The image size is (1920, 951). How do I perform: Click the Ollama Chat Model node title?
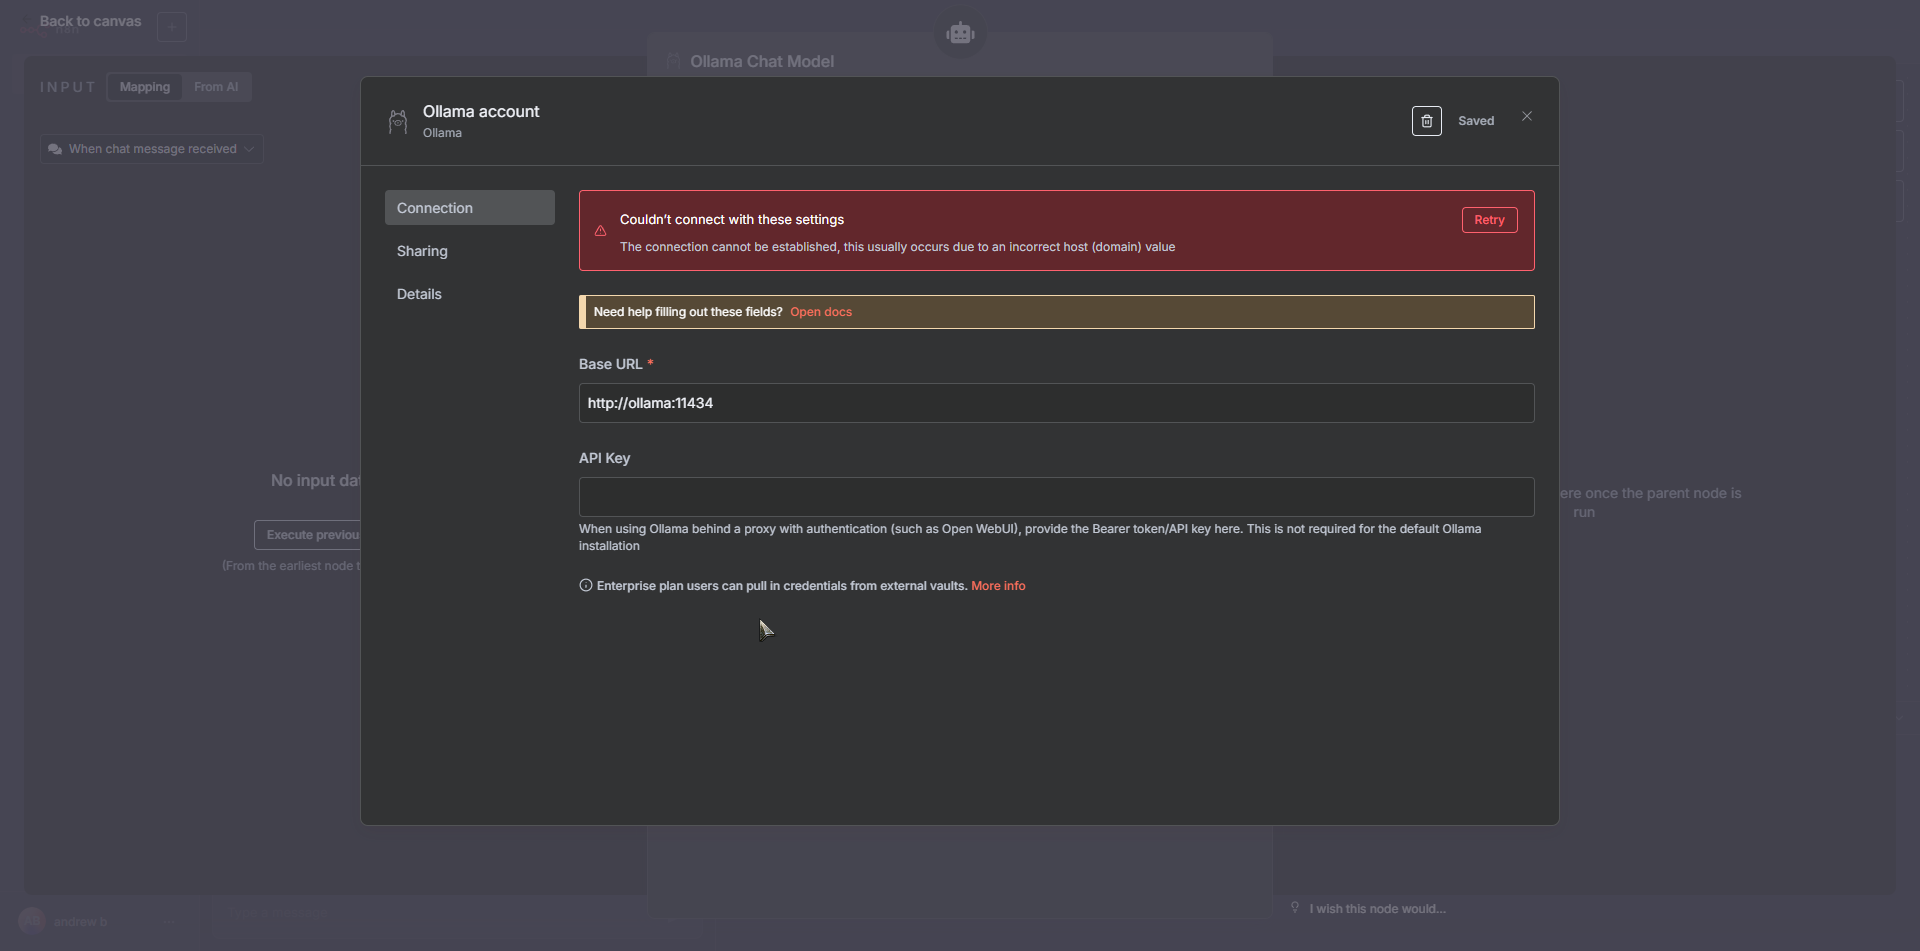coord(762,62)
